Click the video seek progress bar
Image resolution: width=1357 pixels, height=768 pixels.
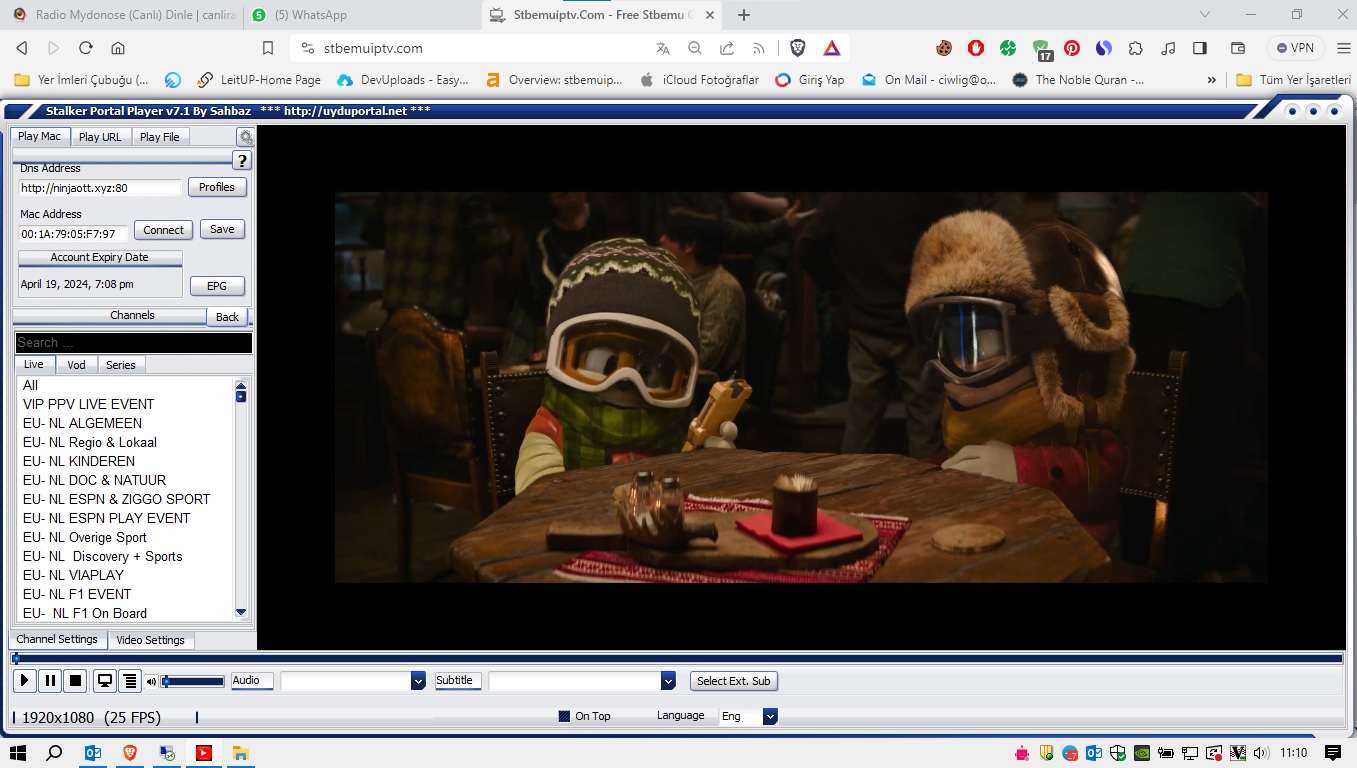pos(677,658)
